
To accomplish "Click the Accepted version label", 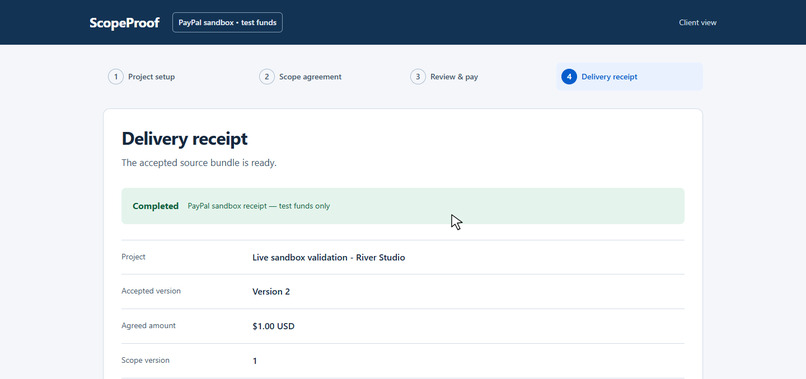I will pyautogui.click(x=151, y=291).
